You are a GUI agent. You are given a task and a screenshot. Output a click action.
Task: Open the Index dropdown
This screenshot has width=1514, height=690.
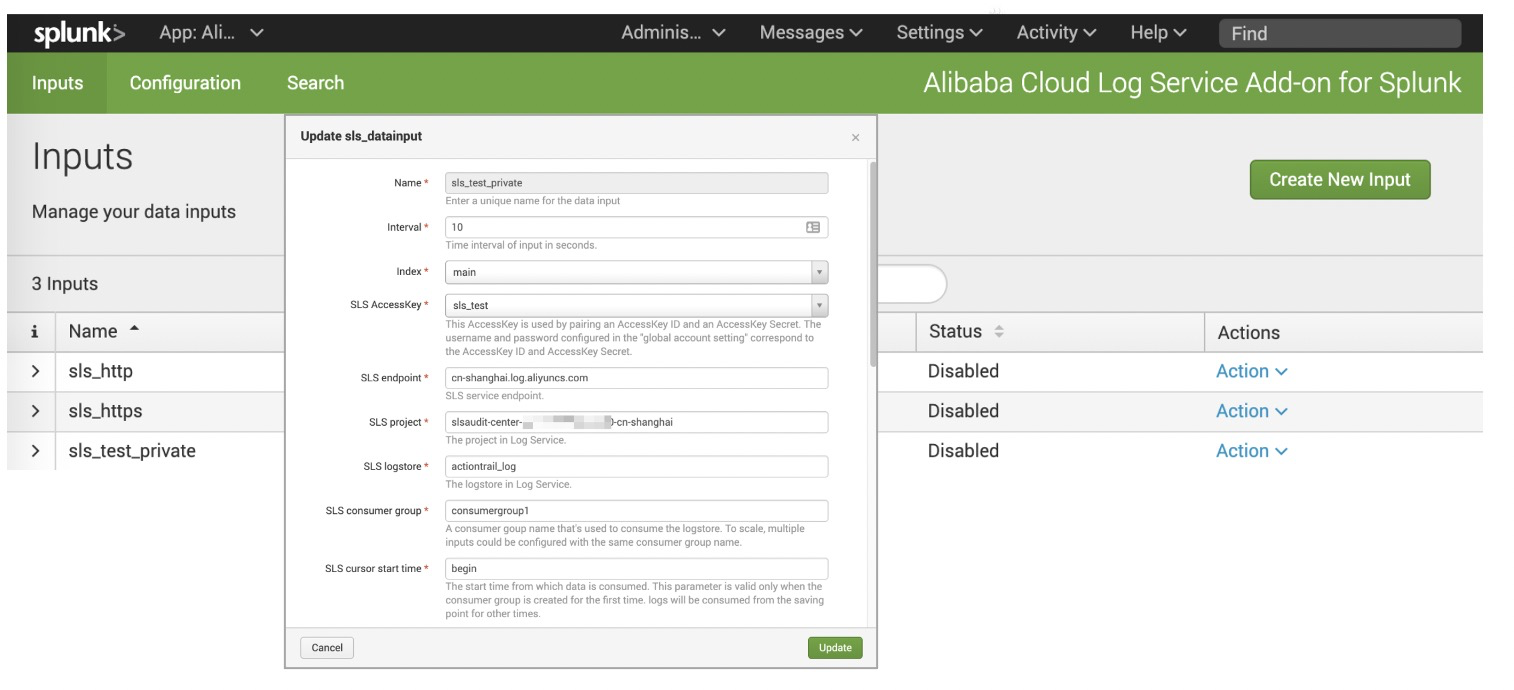(636, 272)
